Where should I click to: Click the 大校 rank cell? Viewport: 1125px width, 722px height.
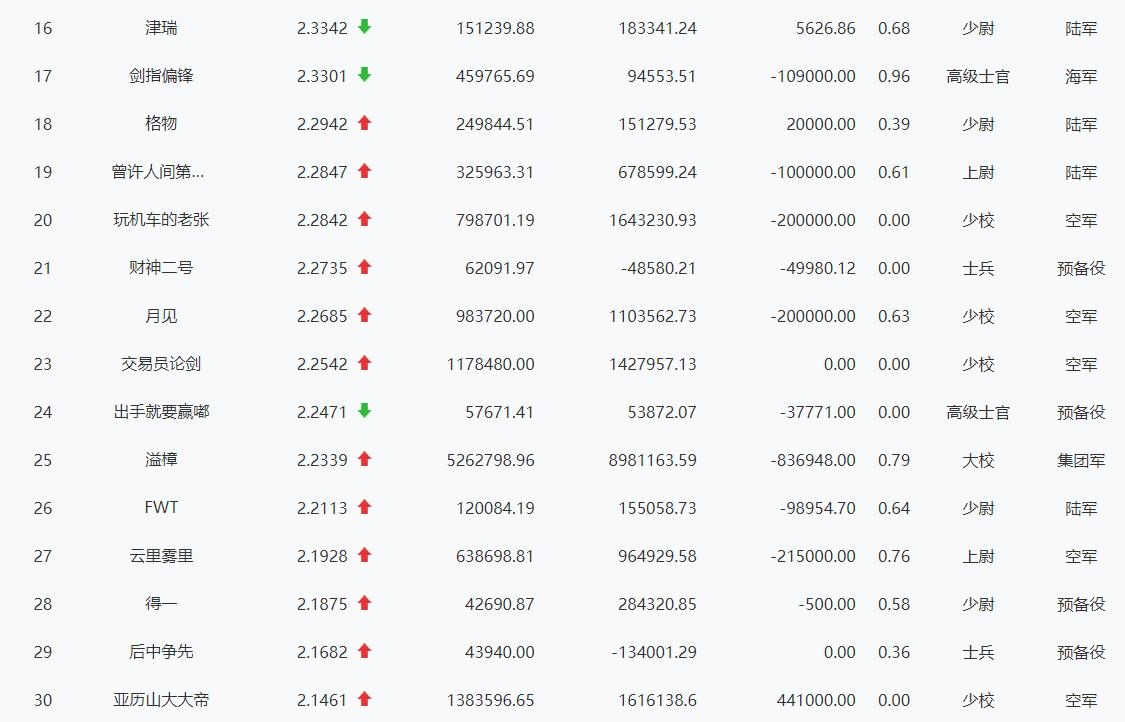(x=978, y=460)
